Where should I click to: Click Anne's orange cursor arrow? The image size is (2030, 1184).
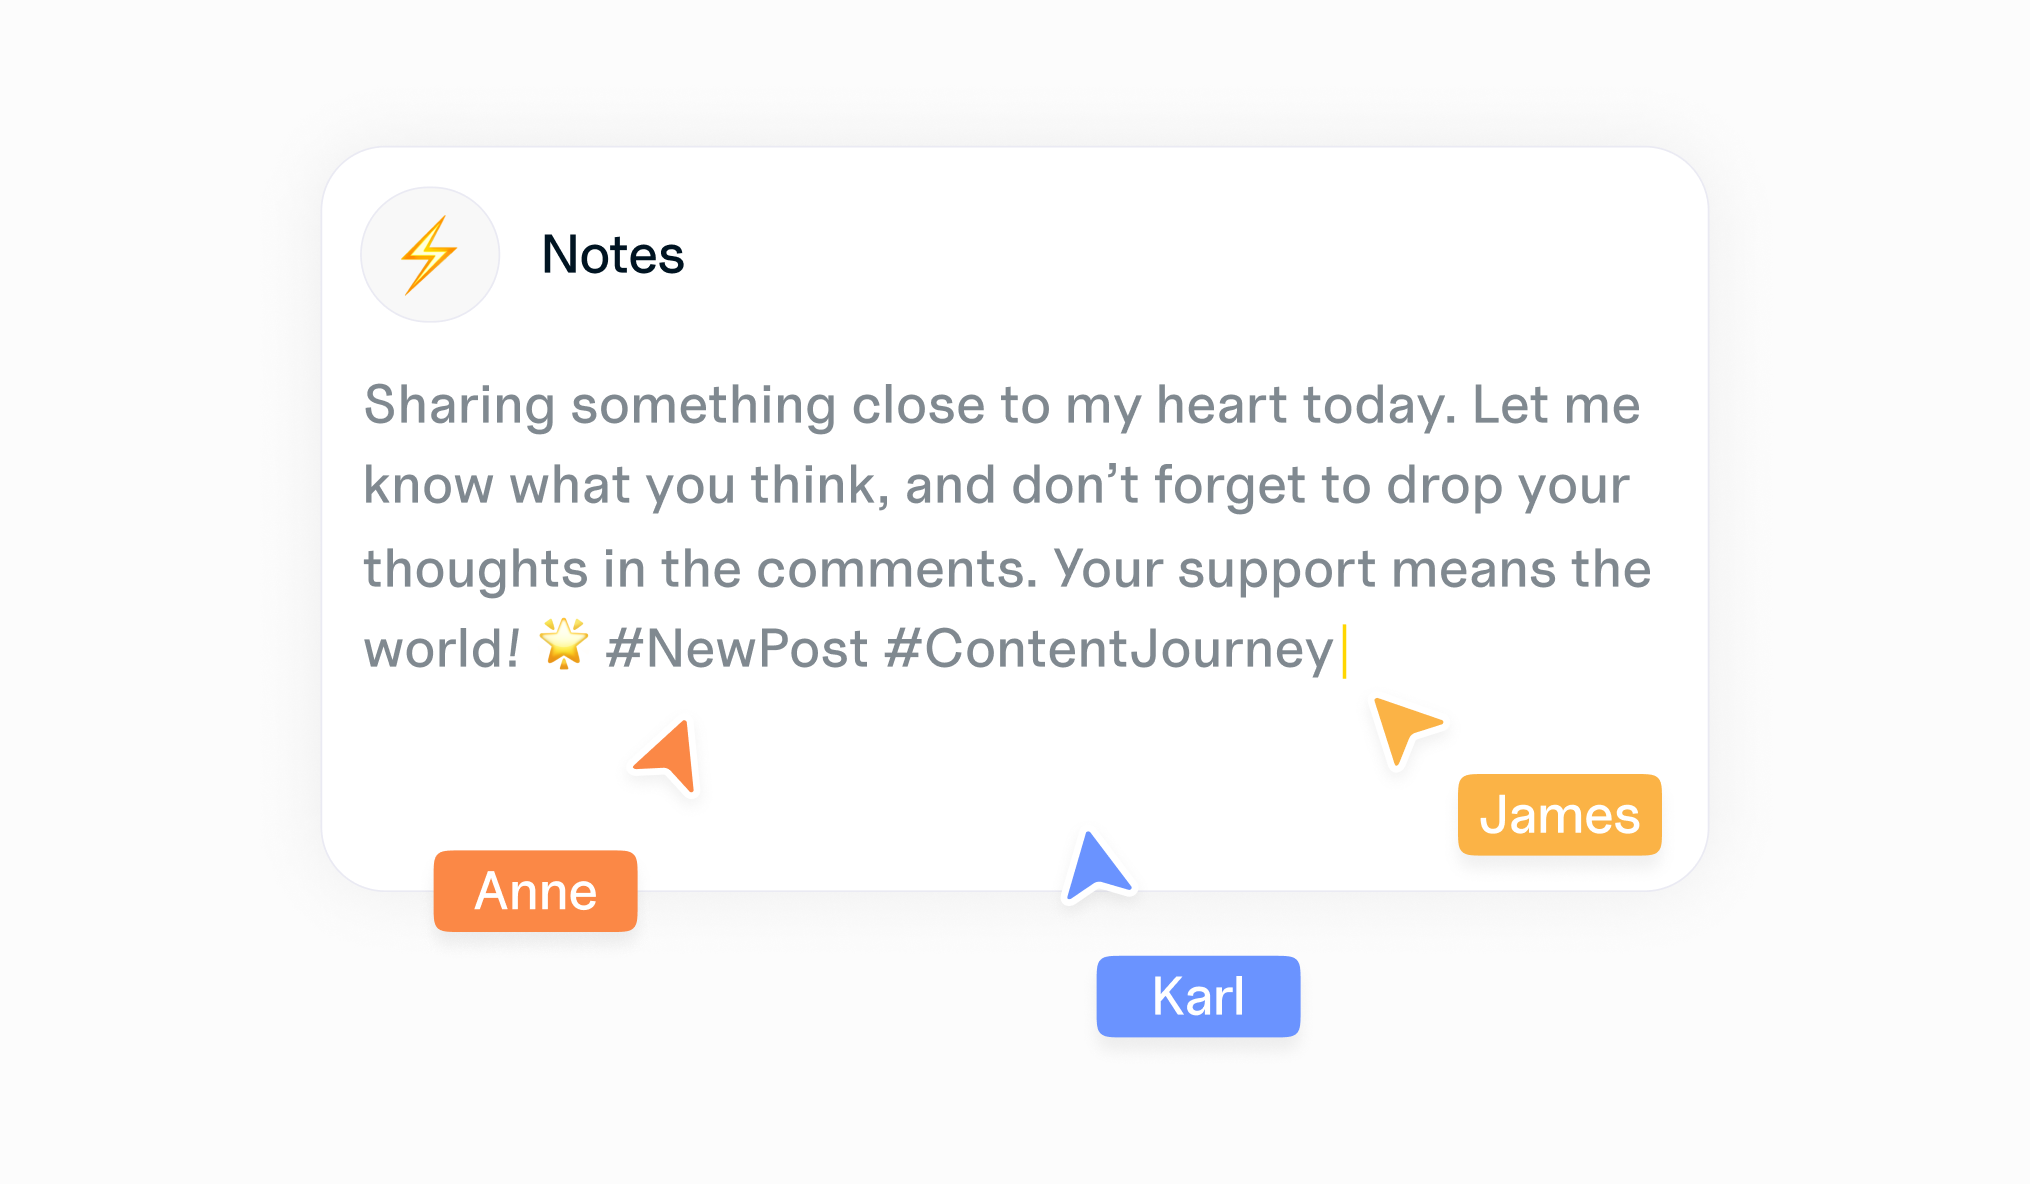click(x=671, y=757)
